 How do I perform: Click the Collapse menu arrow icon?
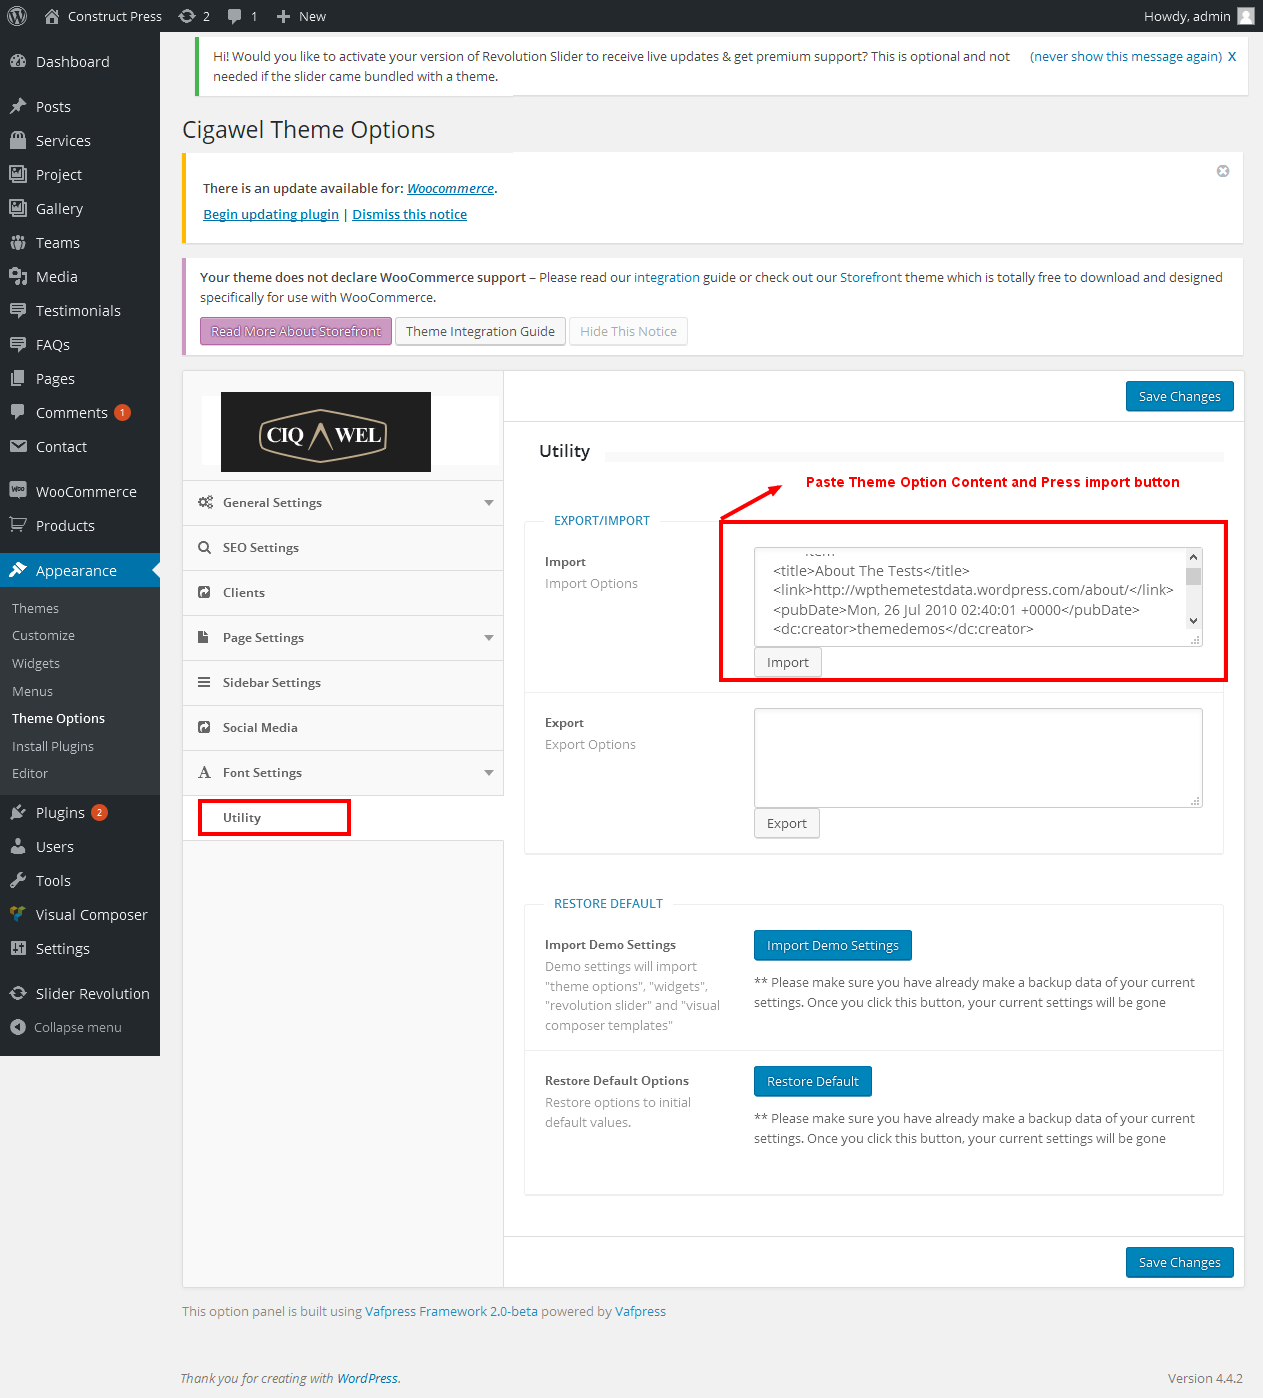click(x=18, y=1027)
